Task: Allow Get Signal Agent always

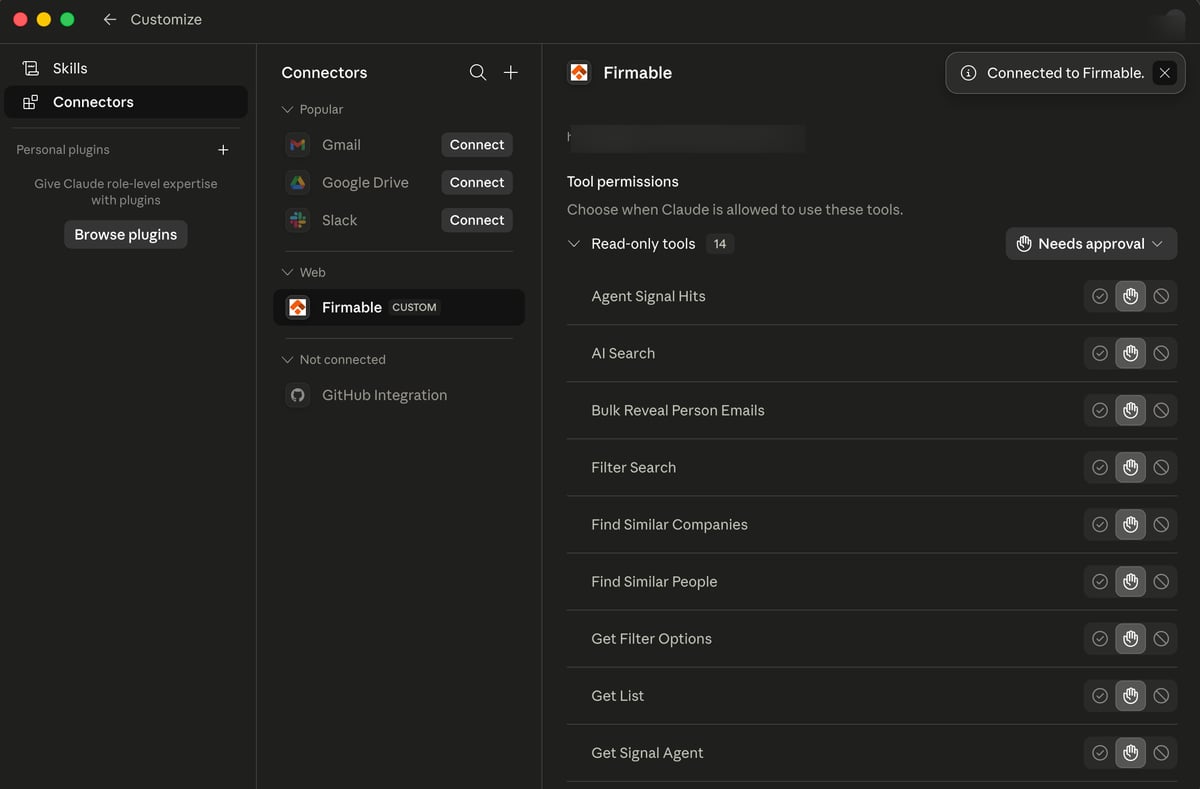Action: click(1100, 752)
